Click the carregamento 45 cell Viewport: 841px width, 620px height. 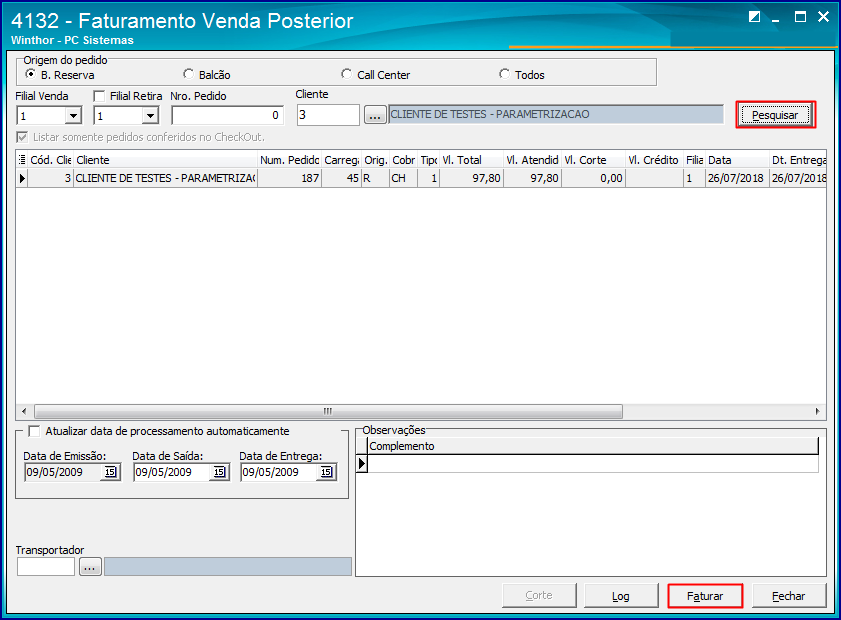[x=342, y=178]
